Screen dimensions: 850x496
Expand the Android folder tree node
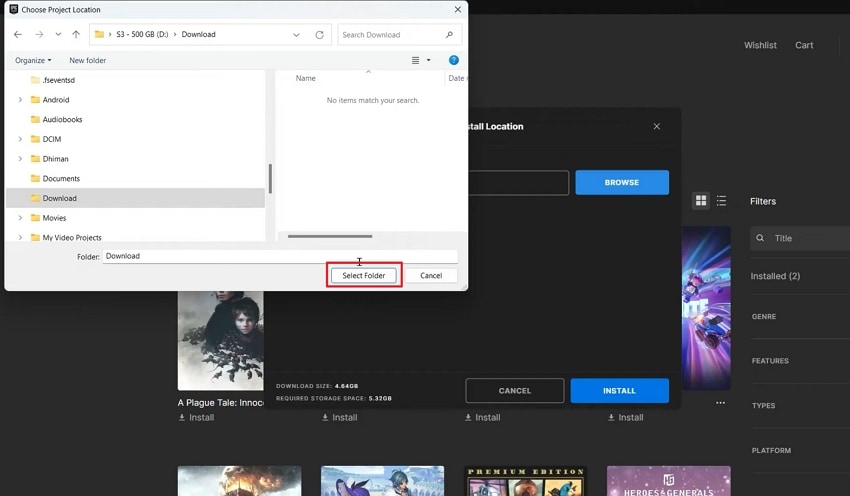(x=20, y=100)
